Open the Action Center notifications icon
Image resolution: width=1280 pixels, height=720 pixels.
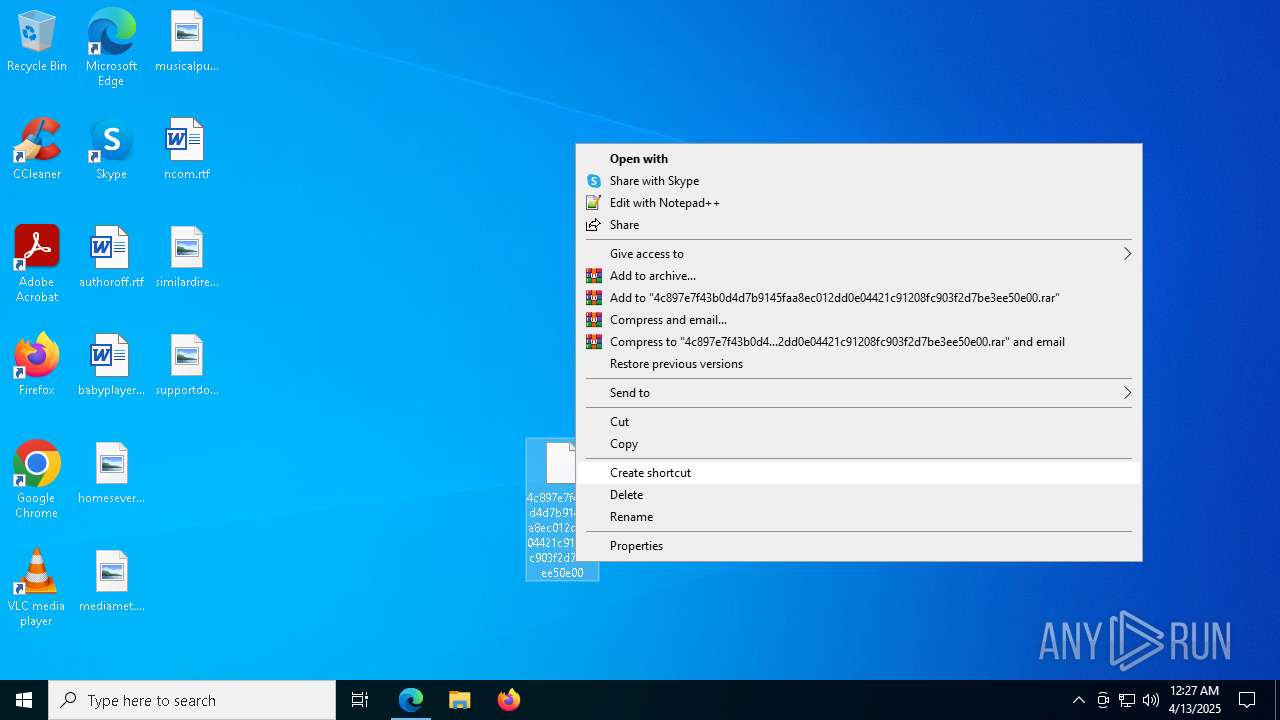pos(1248,700)
